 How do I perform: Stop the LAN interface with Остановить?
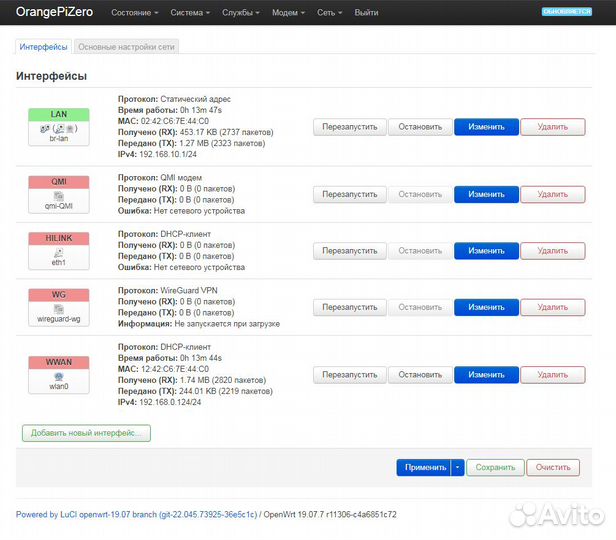(420, 127)
